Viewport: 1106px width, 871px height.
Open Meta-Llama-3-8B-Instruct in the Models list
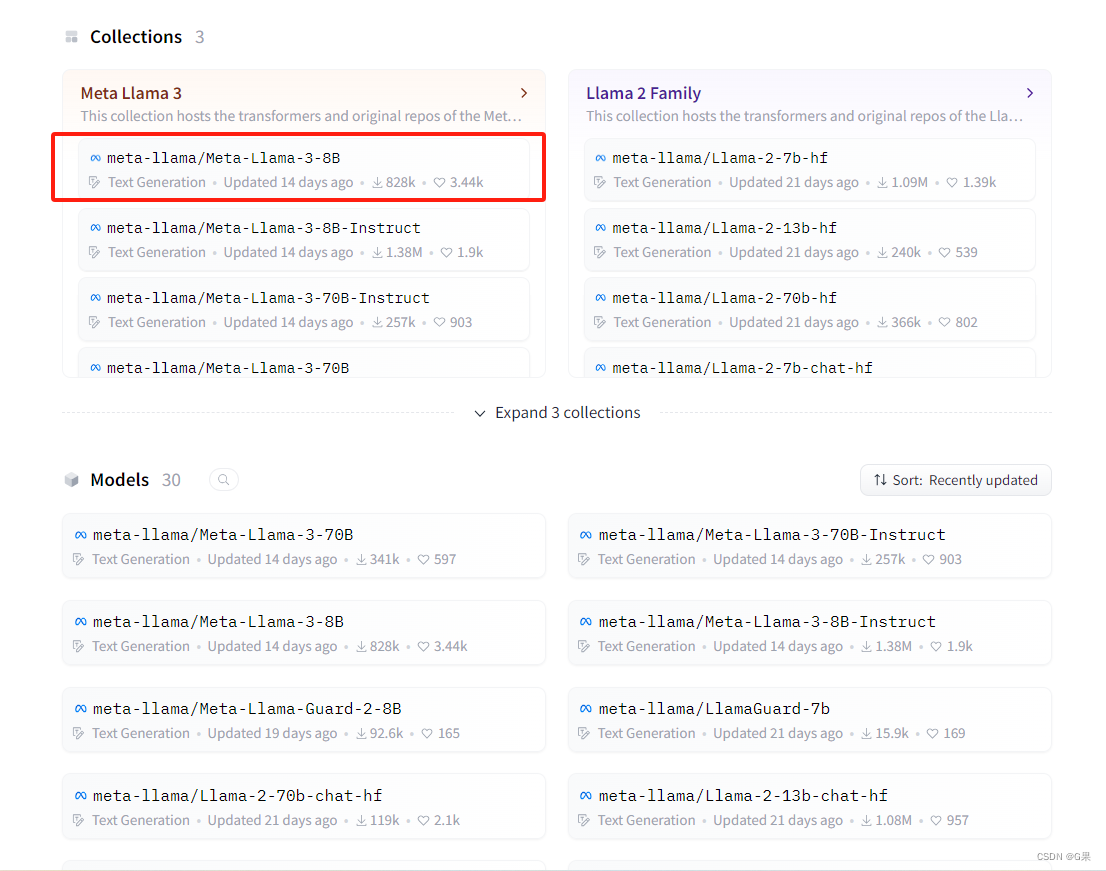pyautogui.click(x=810, y=633)
